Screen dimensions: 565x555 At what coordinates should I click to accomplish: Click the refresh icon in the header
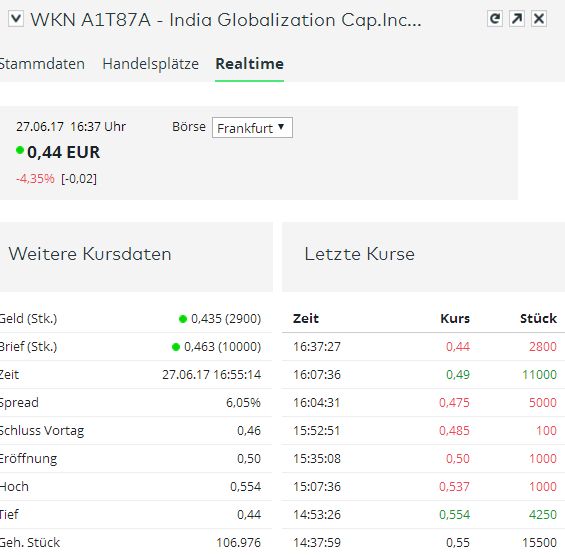(495, 19)
